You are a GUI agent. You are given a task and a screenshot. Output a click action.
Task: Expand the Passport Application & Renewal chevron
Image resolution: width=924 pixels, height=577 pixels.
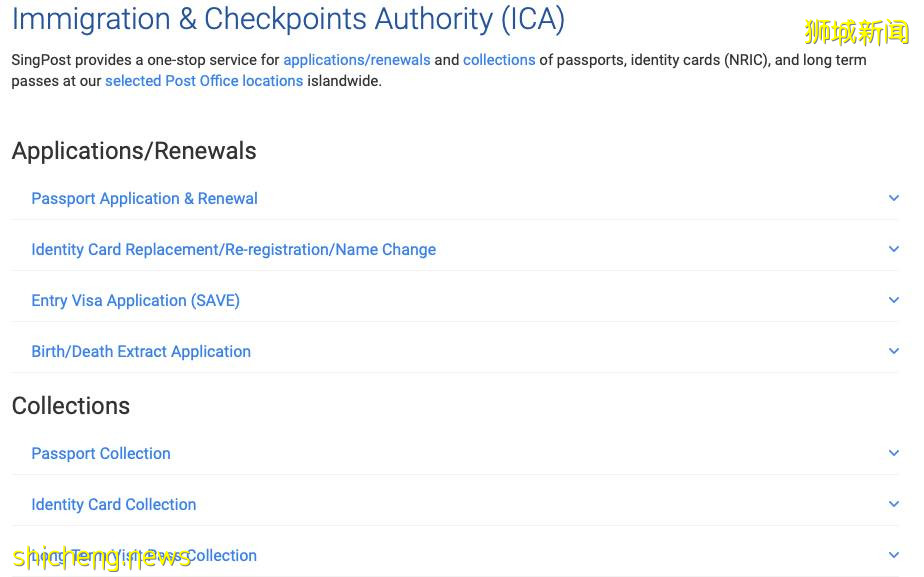(x=893, y=198)
